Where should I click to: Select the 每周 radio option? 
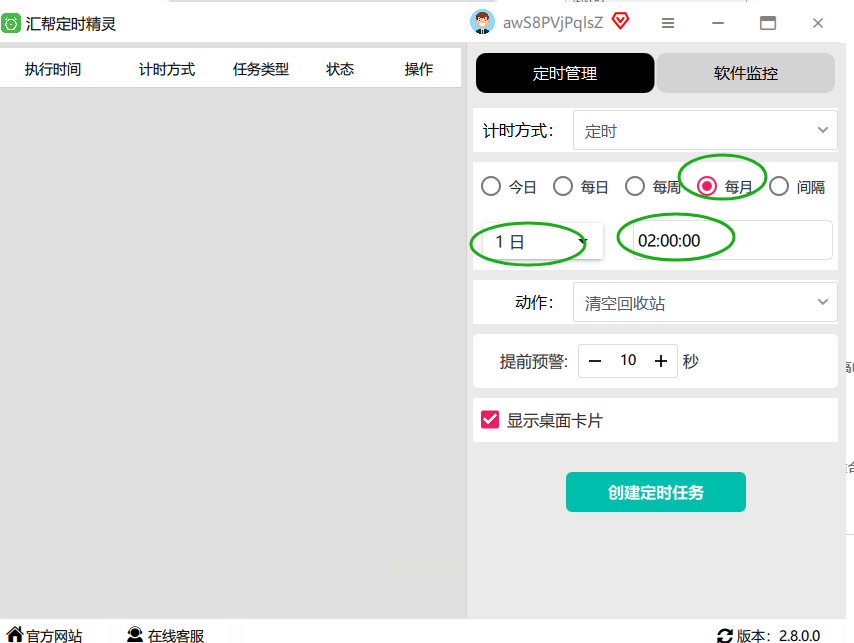click(x=635, y=186)
